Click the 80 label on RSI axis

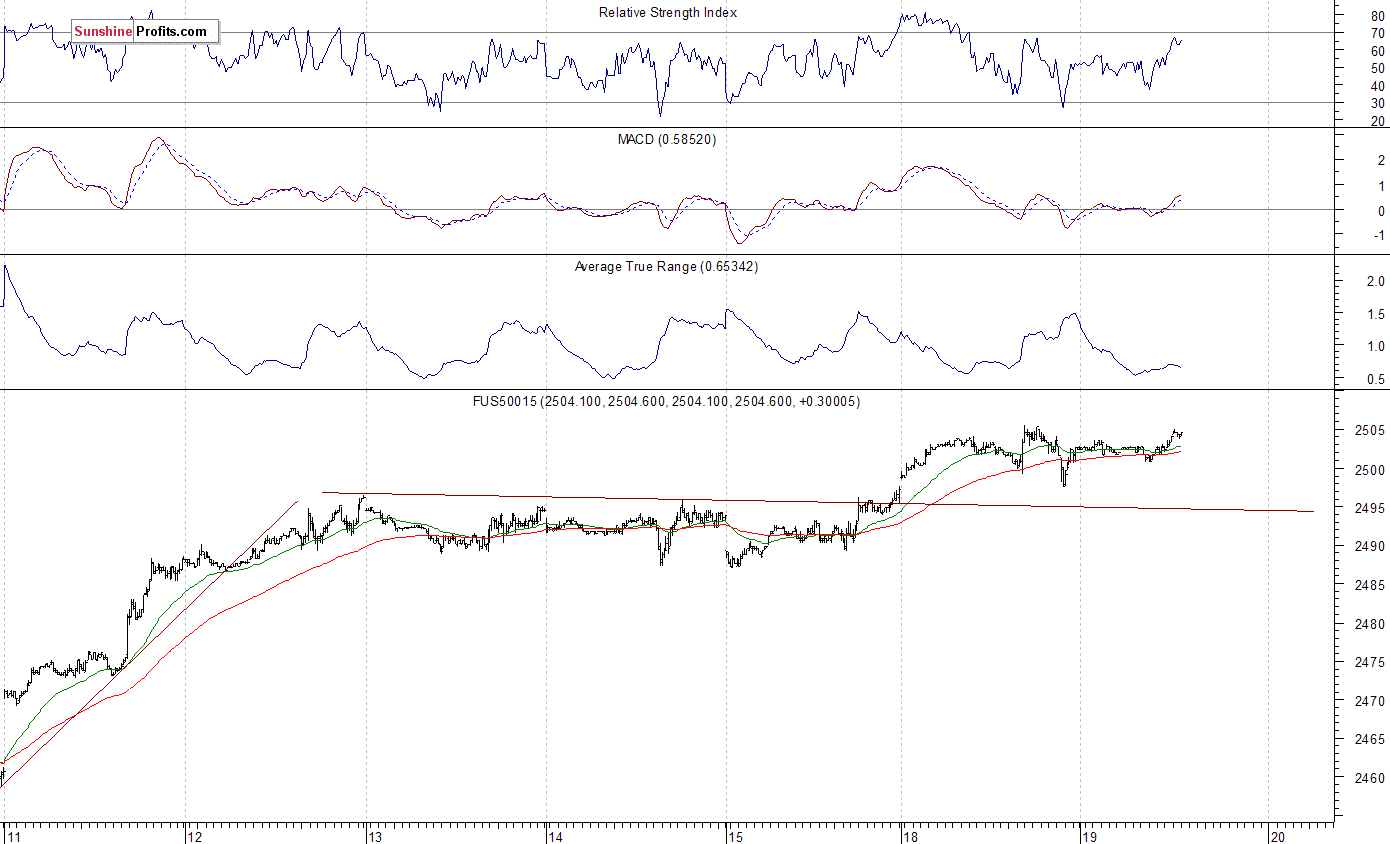1377,15
